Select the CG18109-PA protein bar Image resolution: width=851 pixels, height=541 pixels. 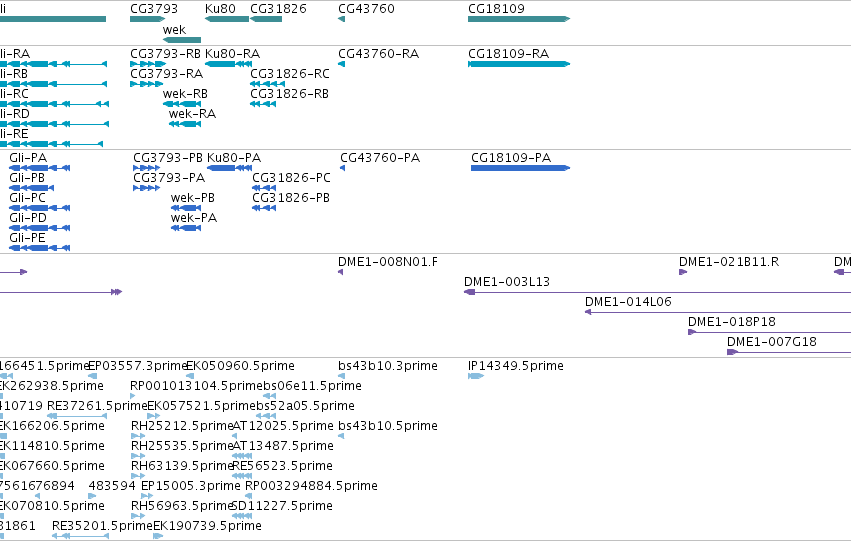coord(520,168)
